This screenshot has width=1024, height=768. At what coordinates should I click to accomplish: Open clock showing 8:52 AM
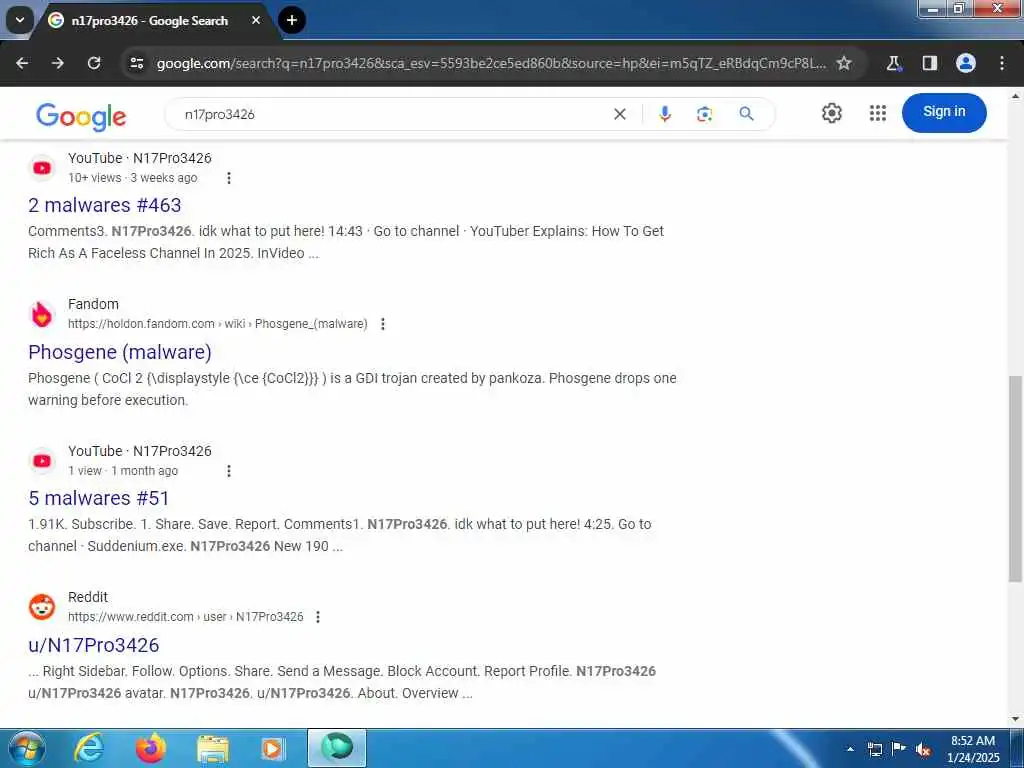point(973,749)
